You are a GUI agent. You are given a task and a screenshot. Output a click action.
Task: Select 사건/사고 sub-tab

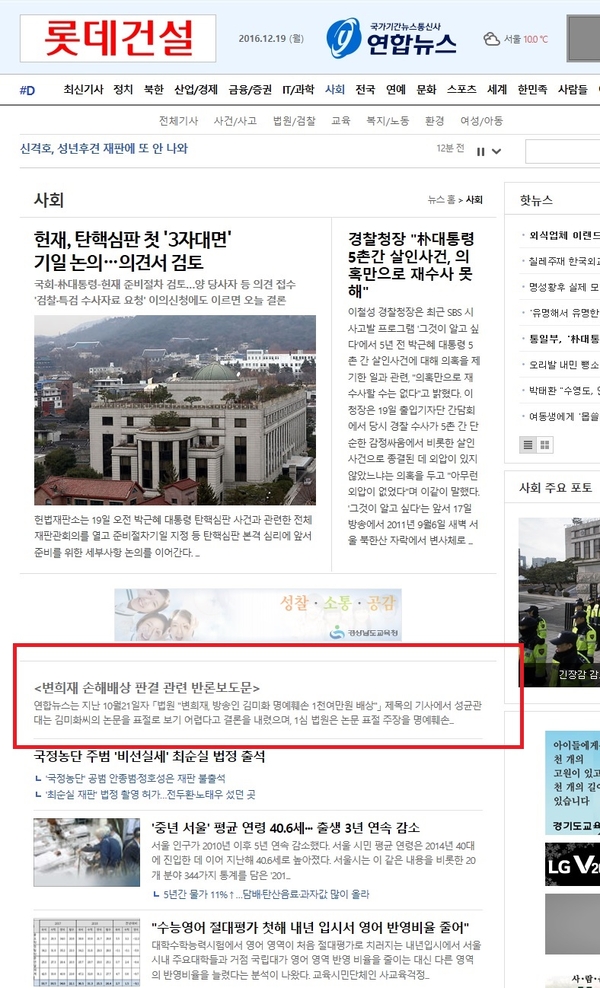[x=235, y=121]
